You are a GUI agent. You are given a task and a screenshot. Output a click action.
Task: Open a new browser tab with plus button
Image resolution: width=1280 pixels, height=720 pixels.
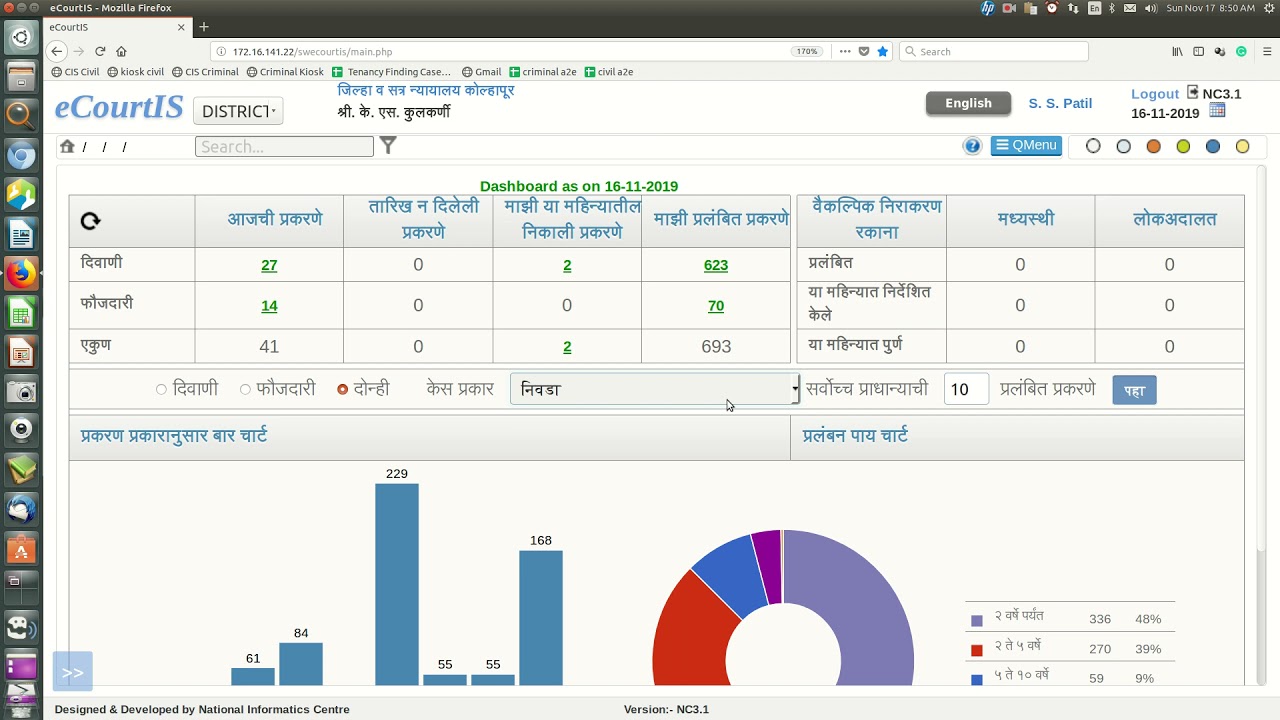point(204,27)
